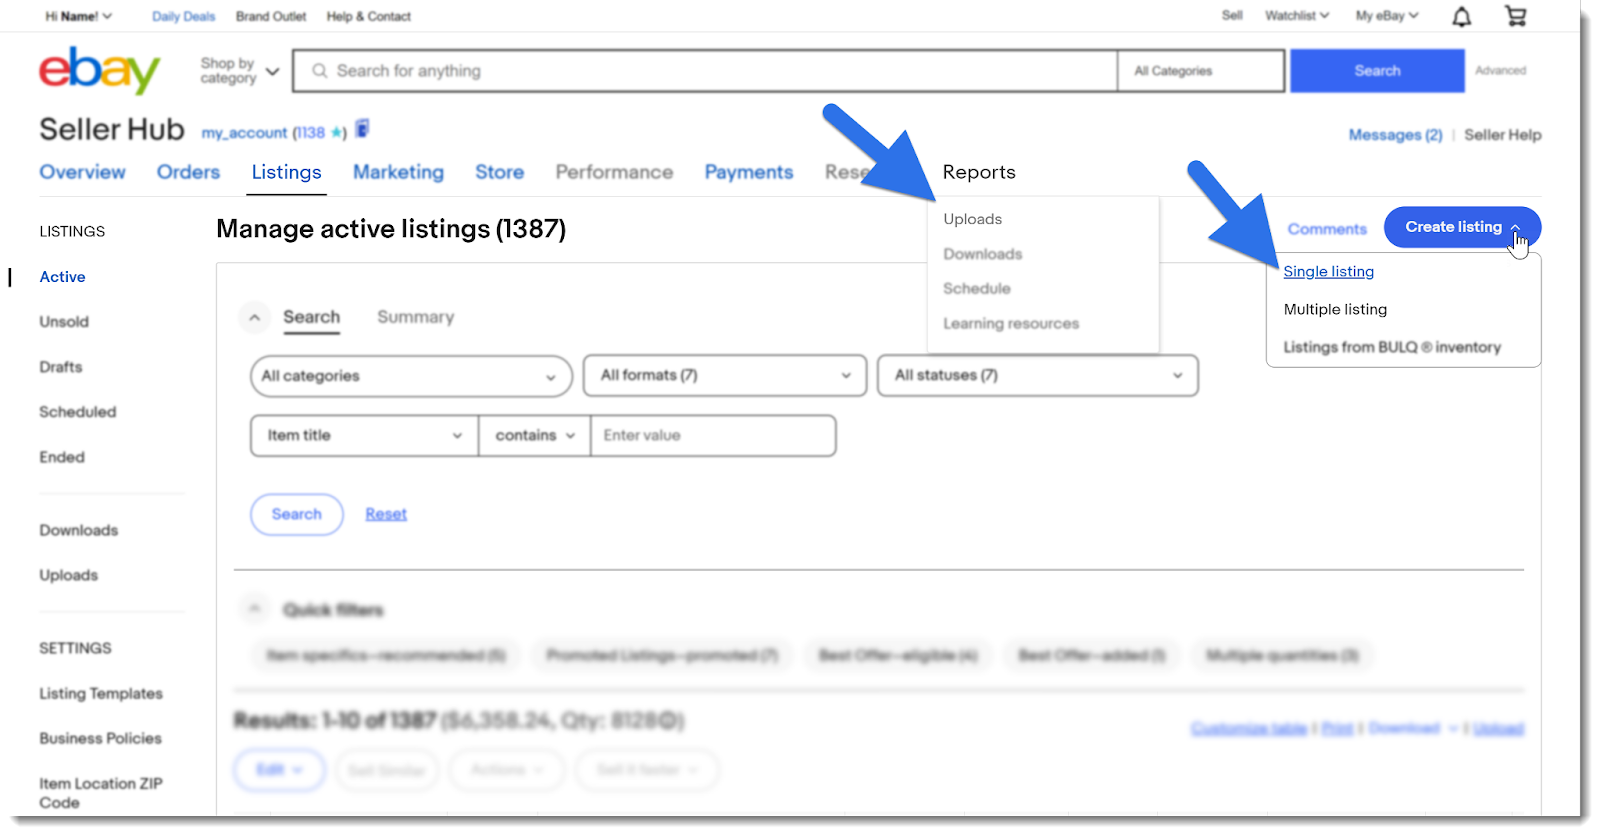Open the contains operator dropdown
The height and width of the screenshot is (835, 1600).
click(535, 436)
